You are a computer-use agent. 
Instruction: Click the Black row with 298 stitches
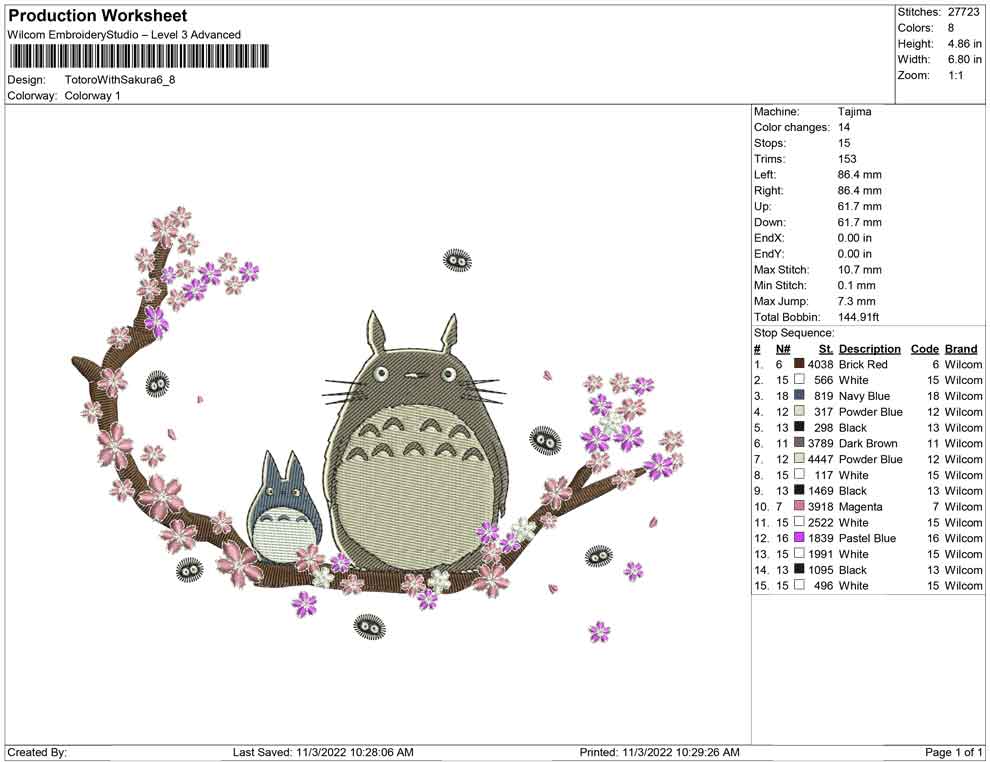868,427
